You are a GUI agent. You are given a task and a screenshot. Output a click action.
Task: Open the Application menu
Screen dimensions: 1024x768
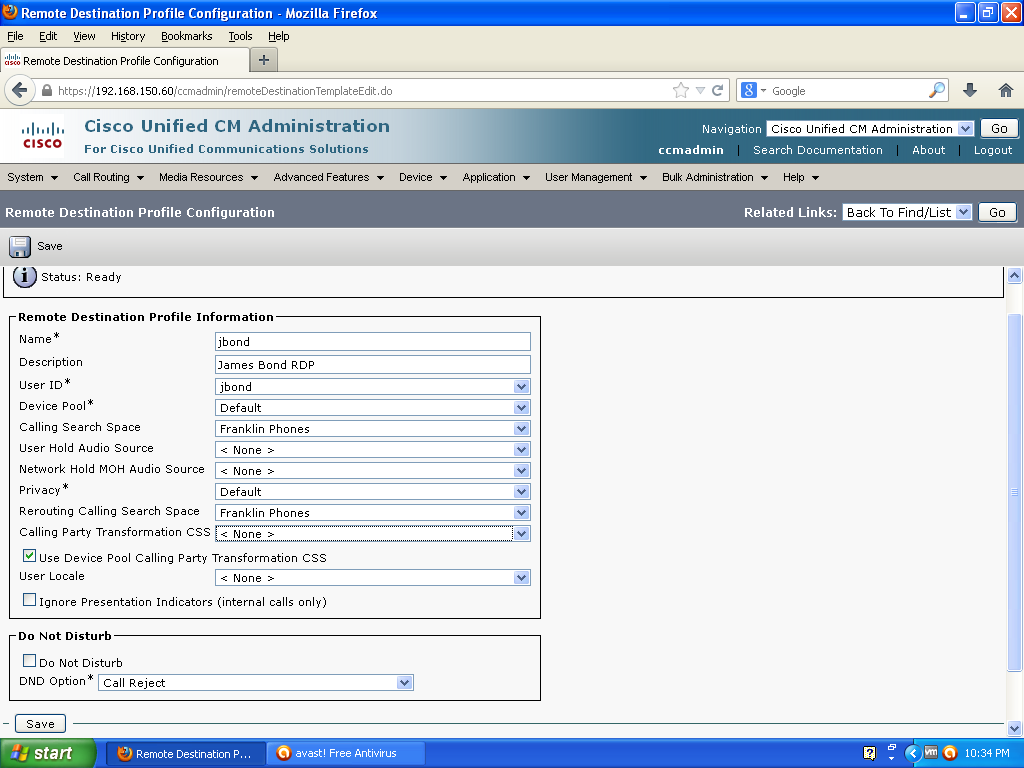496,177
